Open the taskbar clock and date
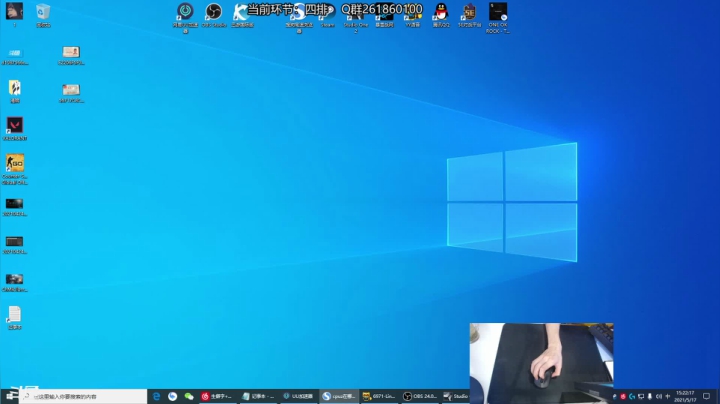 click(x=685, y=397)
